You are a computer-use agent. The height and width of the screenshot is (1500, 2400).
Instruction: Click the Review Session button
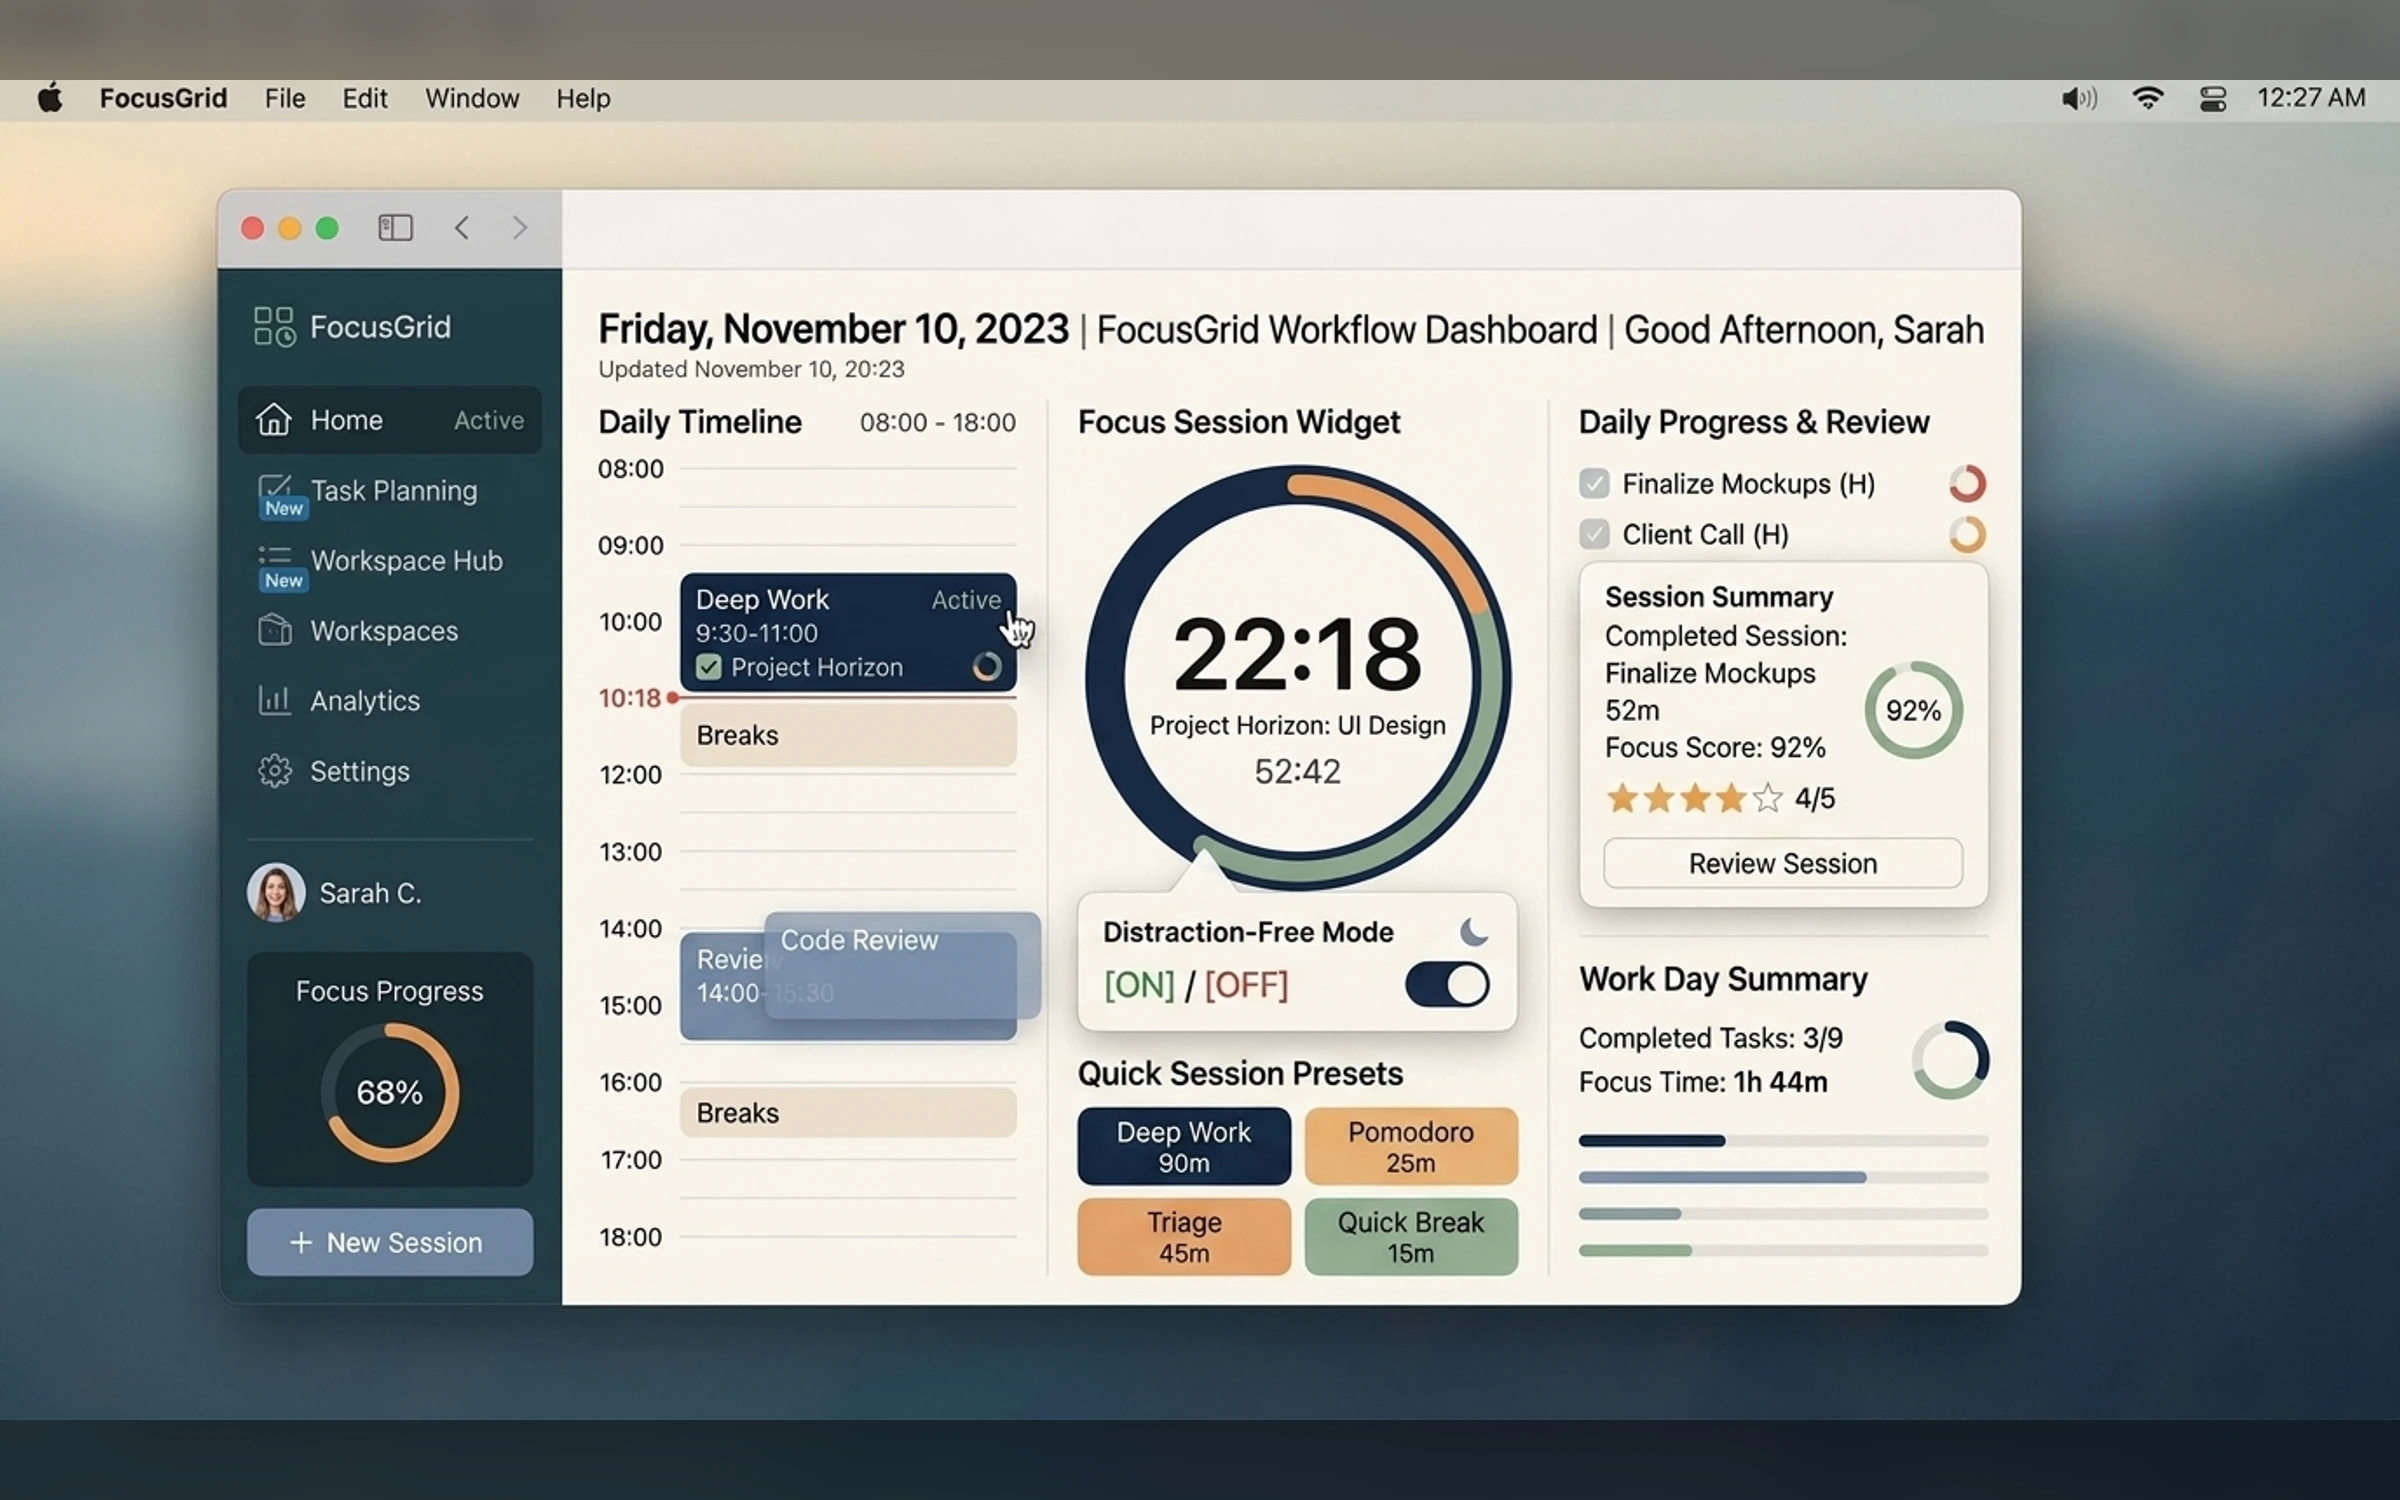point(1783,863)
